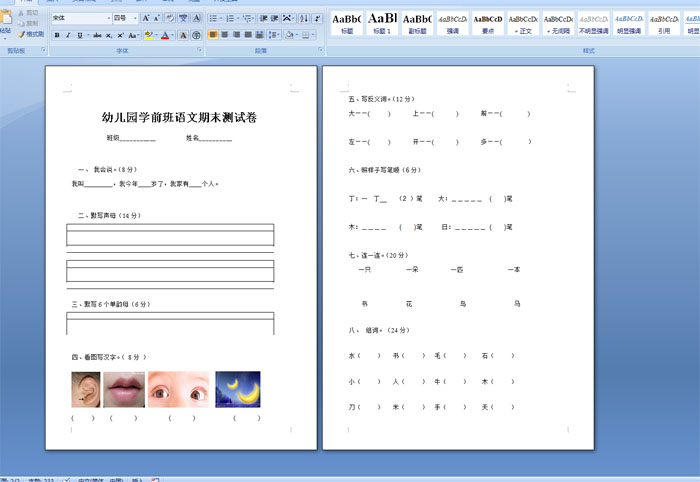Click the spelling check icon in status bar

(x=67, y=480)
